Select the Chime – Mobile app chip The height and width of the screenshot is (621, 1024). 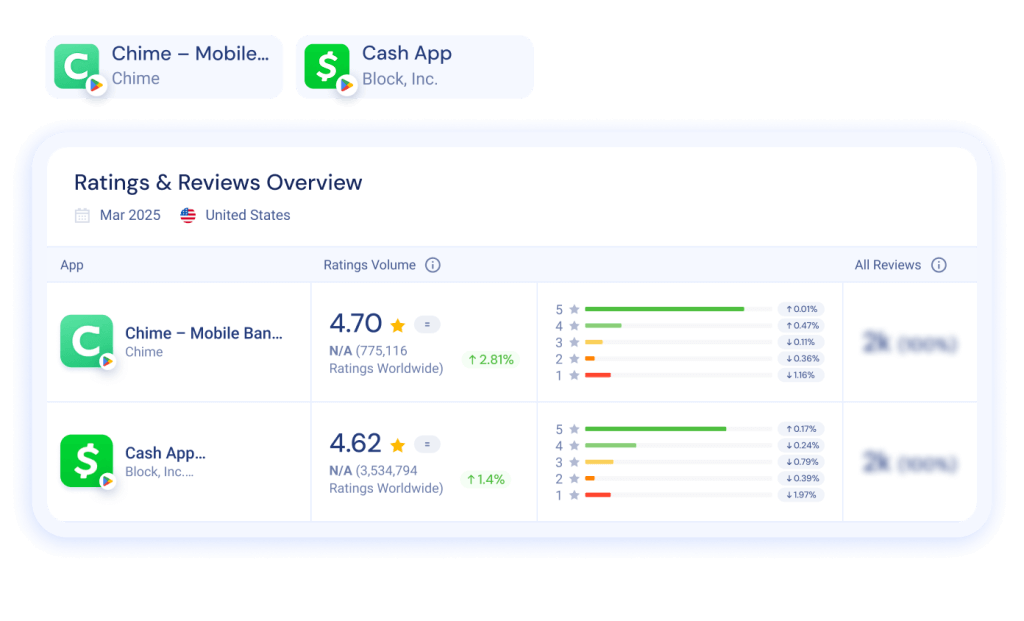(x=164, y=66)
